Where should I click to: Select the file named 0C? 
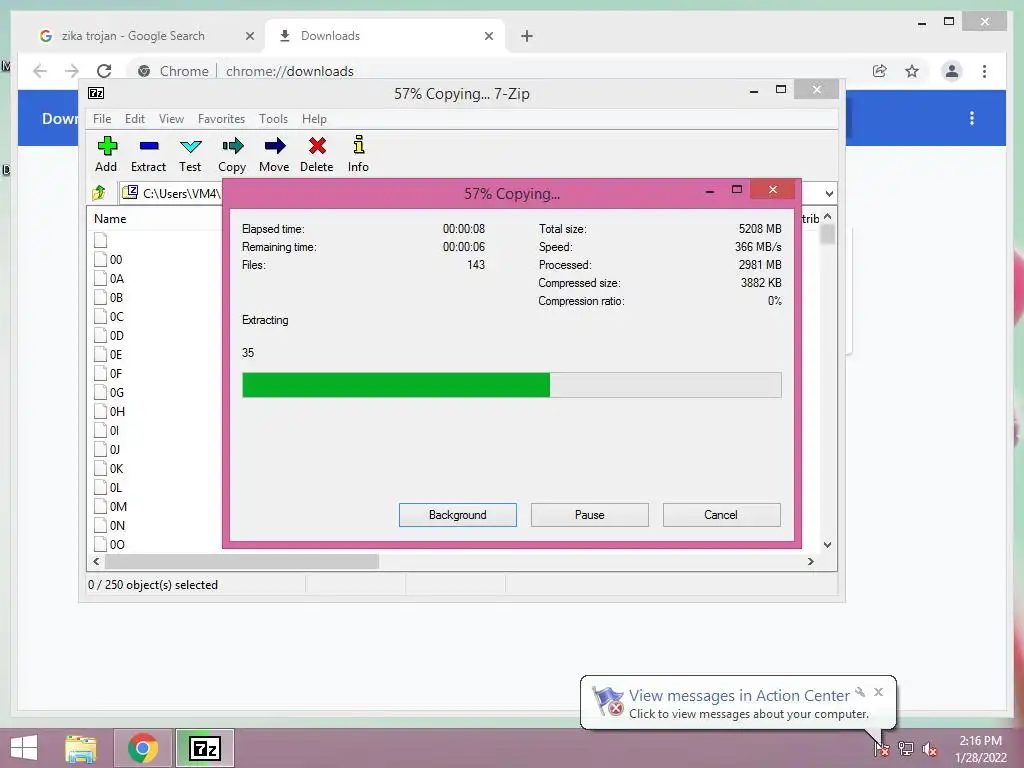click(x=116, y=316)
